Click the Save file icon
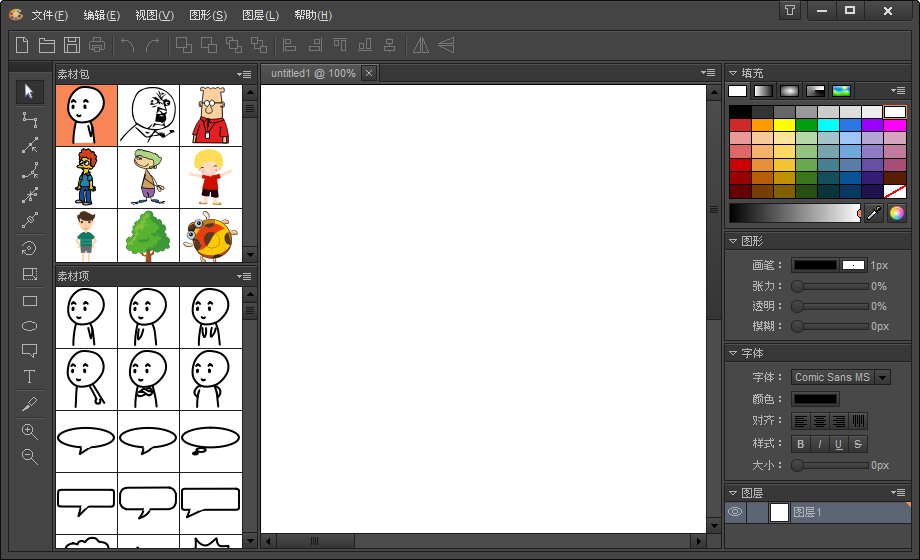 coord(72,45)
